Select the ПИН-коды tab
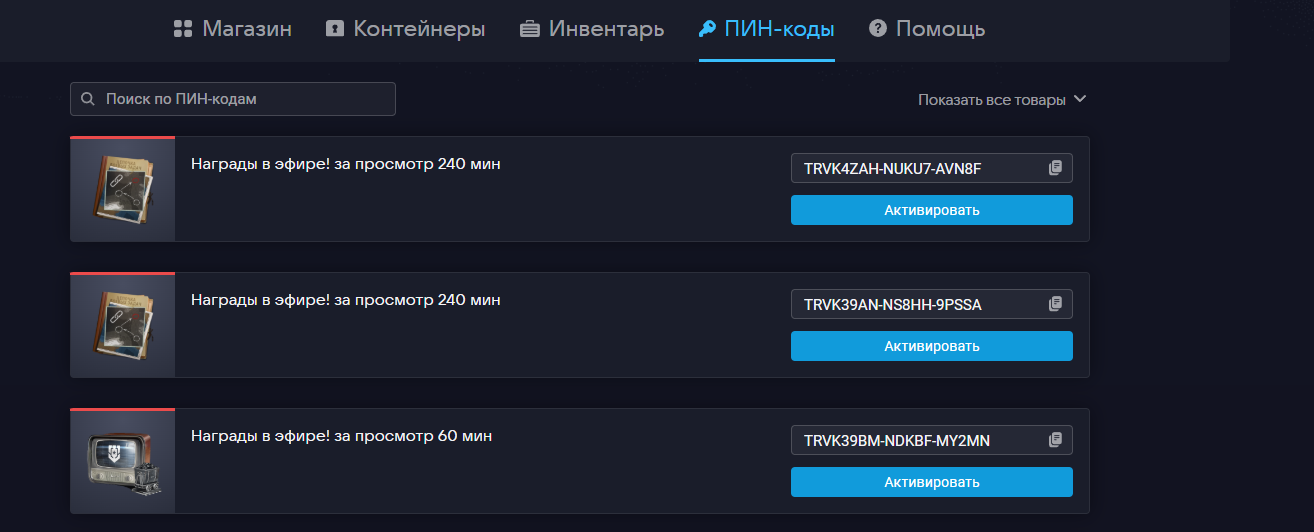1314x532 pixels. pyautogui.click(x=779, y=29)
